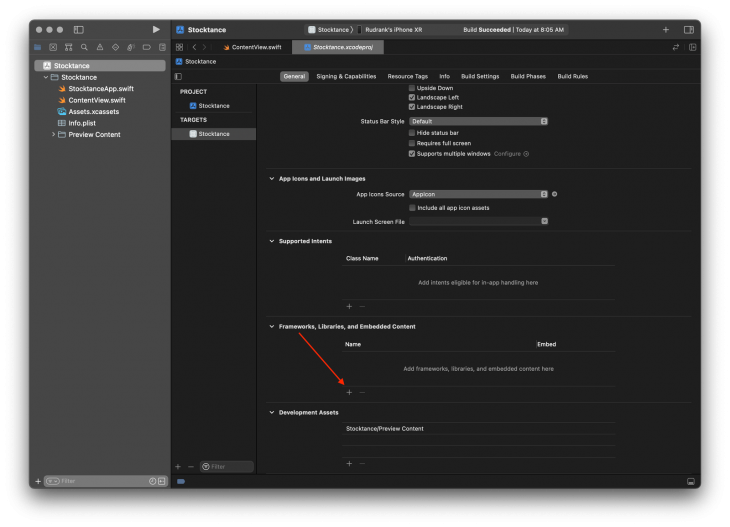The width and height of the screenshot is (730, 527).
Task: Click the plus under Development Assets
Action: click(349, 463)
